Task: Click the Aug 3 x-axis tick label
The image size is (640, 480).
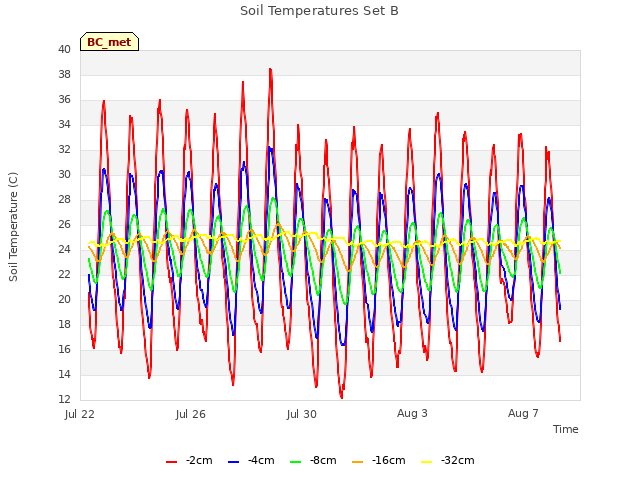Action: (x=412, y=413)
